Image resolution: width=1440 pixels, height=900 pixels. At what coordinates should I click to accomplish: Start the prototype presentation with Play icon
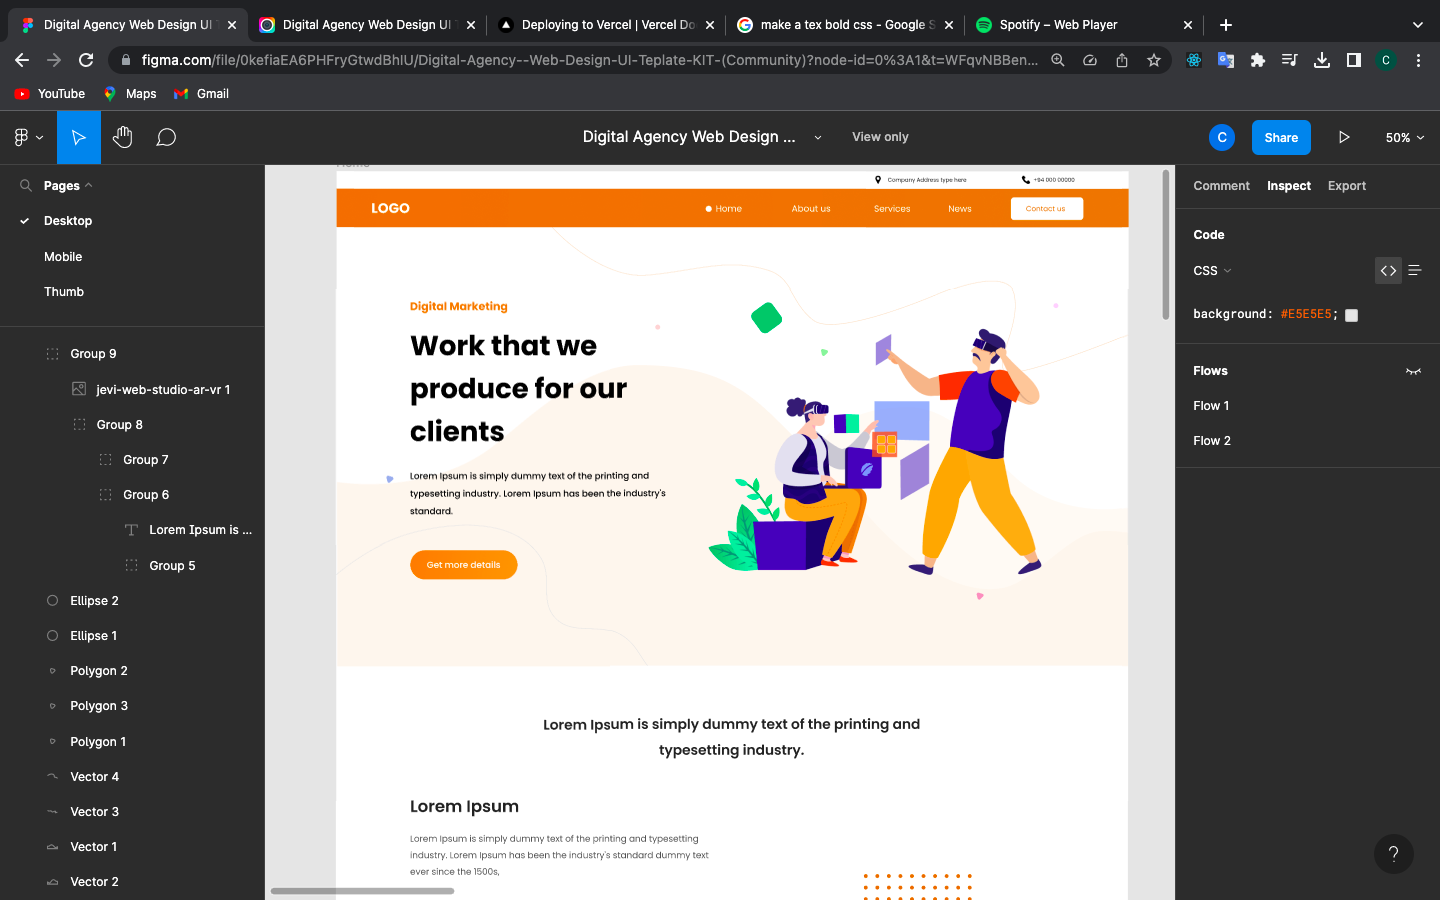coord(1344,137)
